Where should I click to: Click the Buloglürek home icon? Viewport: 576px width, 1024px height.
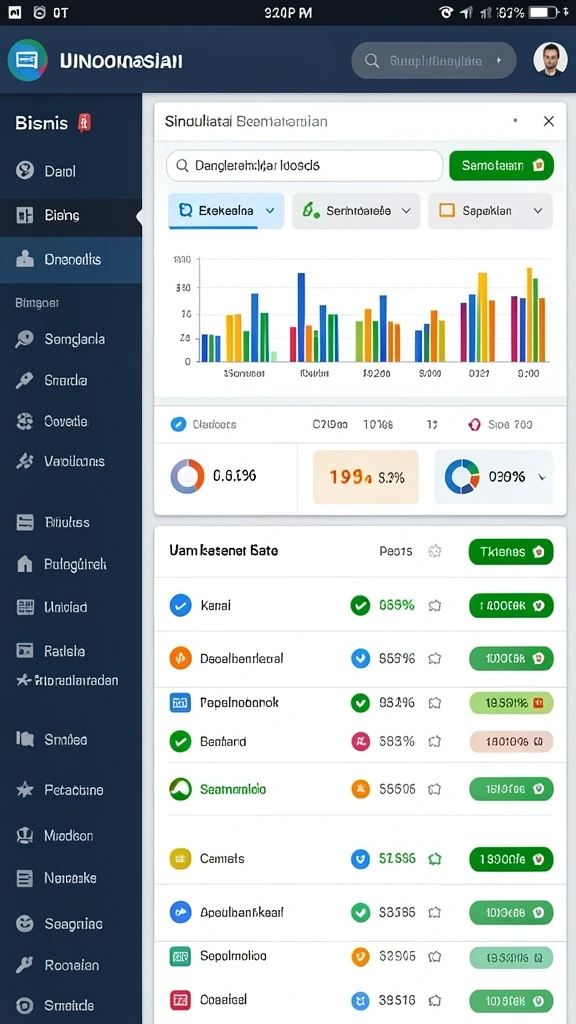tap(25, 564)
